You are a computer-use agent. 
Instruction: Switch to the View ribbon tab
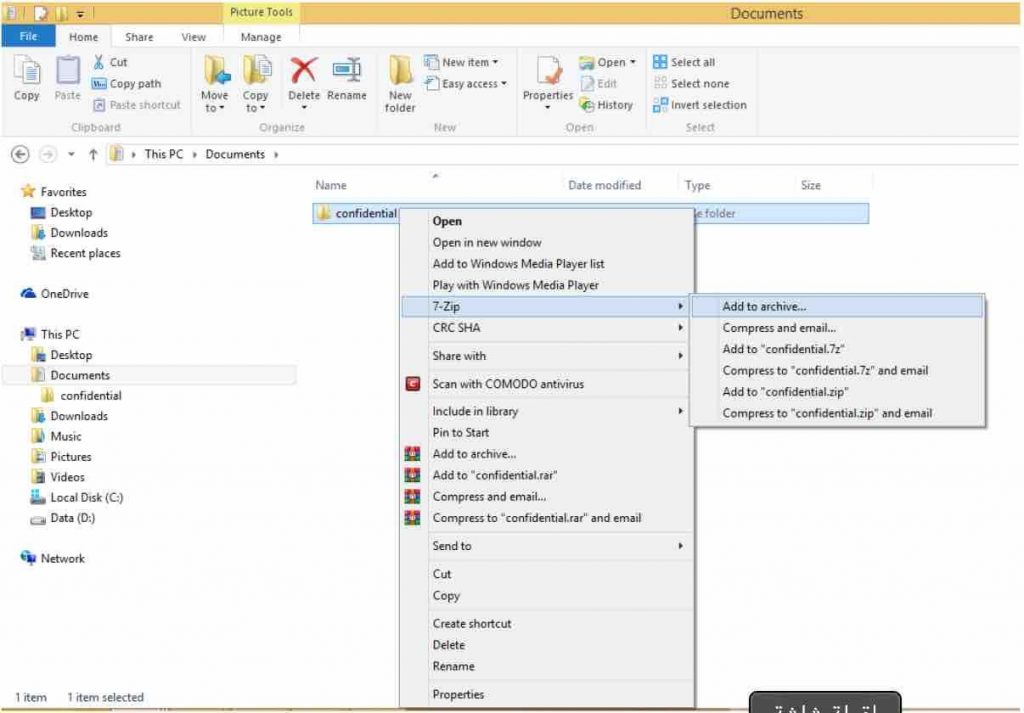click(195, 36)
